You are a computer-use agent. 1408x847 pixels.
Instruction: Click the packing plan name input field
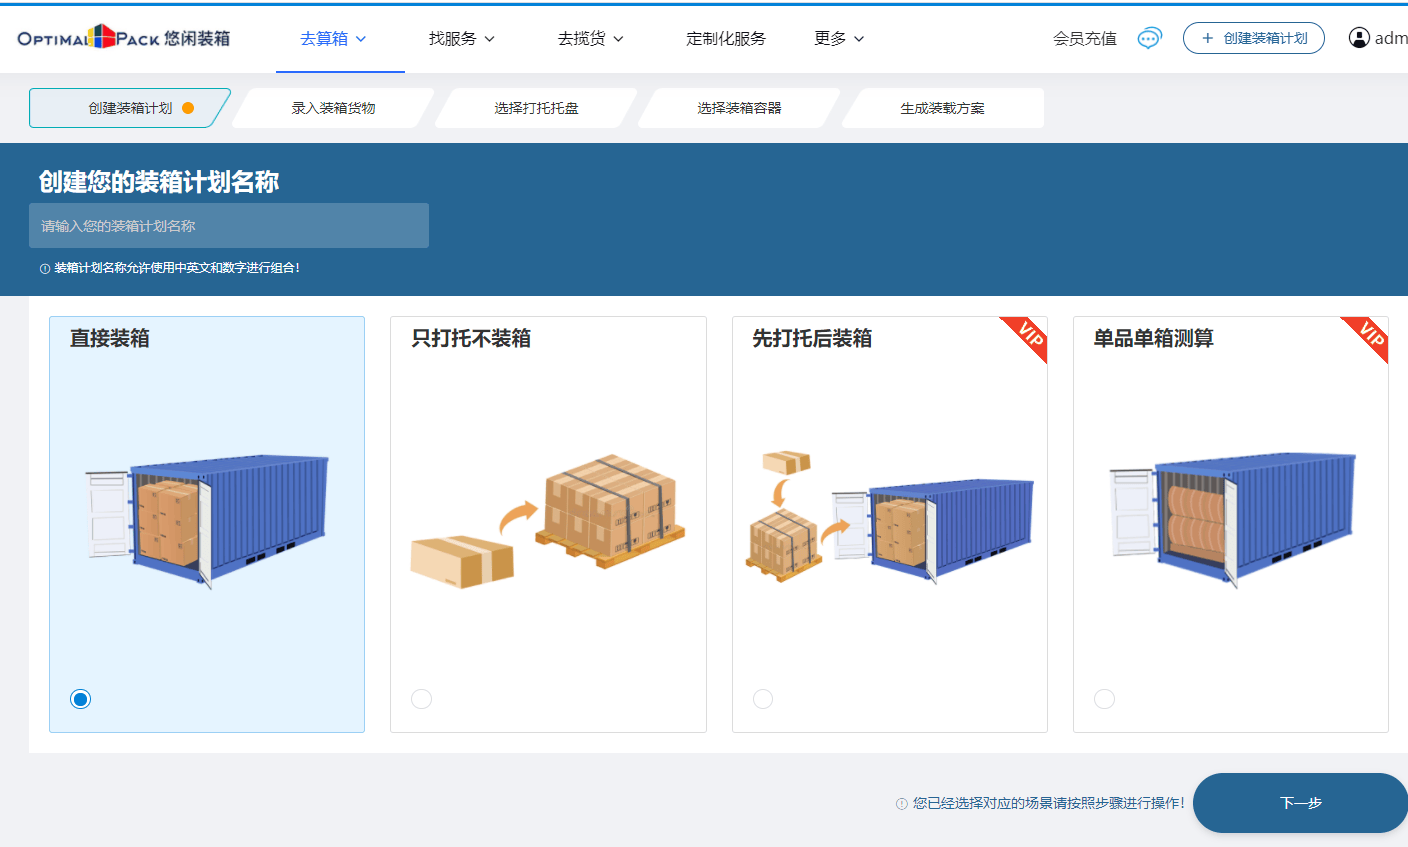click(229, 226)
